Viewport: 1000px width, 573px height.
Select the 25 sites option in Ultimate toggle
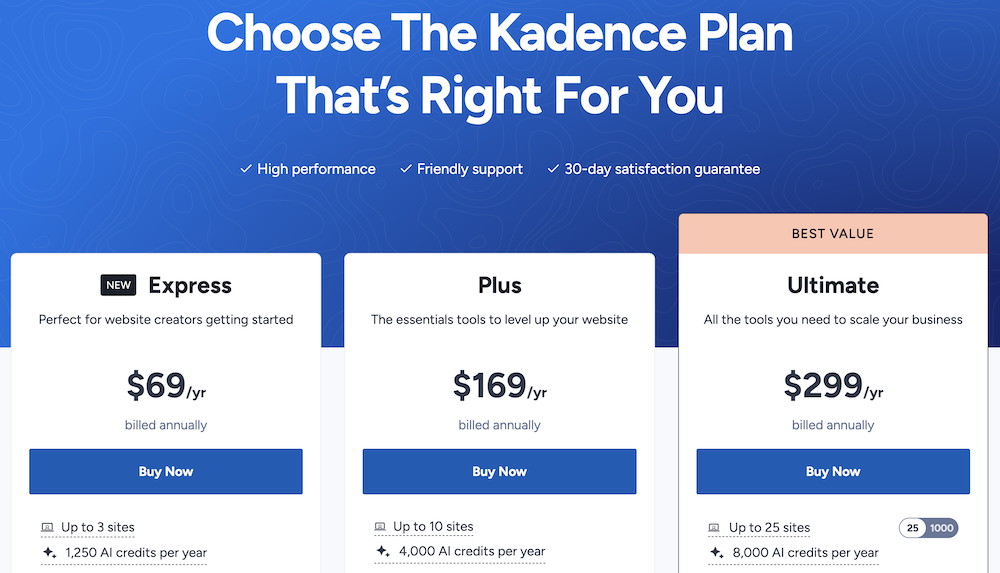point(913,528)
